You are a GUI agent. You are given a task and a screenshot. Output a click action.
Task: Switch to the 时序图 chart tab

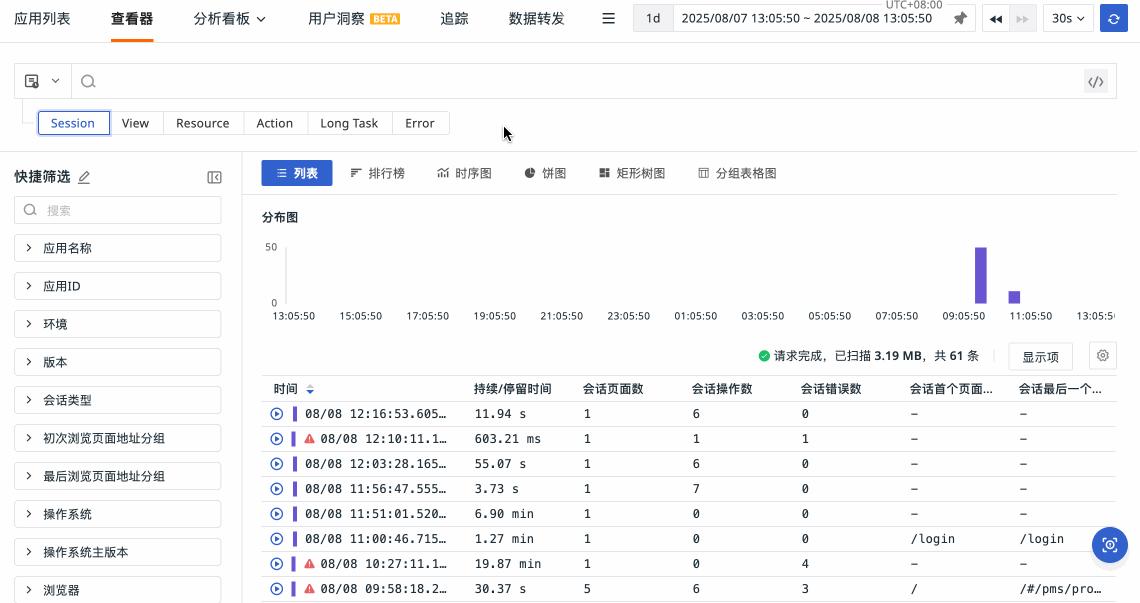(464, 173)
